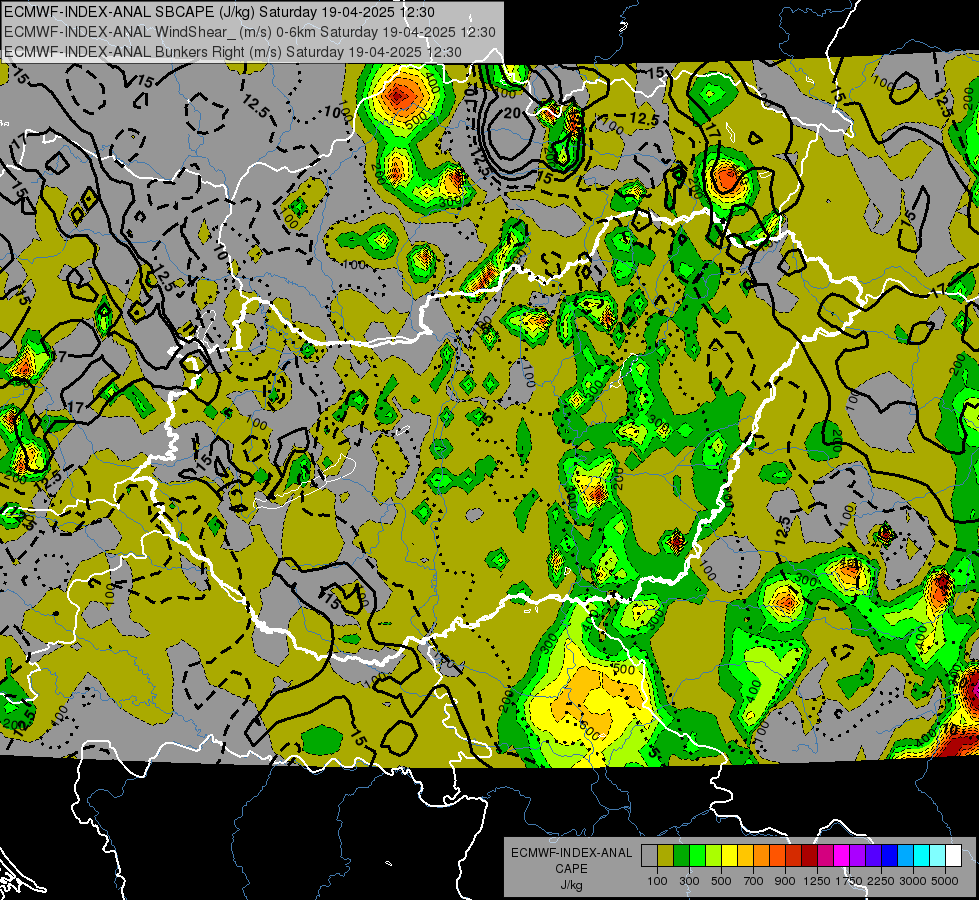This screenshot has height=900, width=979.
Task: Click the 100 value in the legend
Action: pos(657,881)
